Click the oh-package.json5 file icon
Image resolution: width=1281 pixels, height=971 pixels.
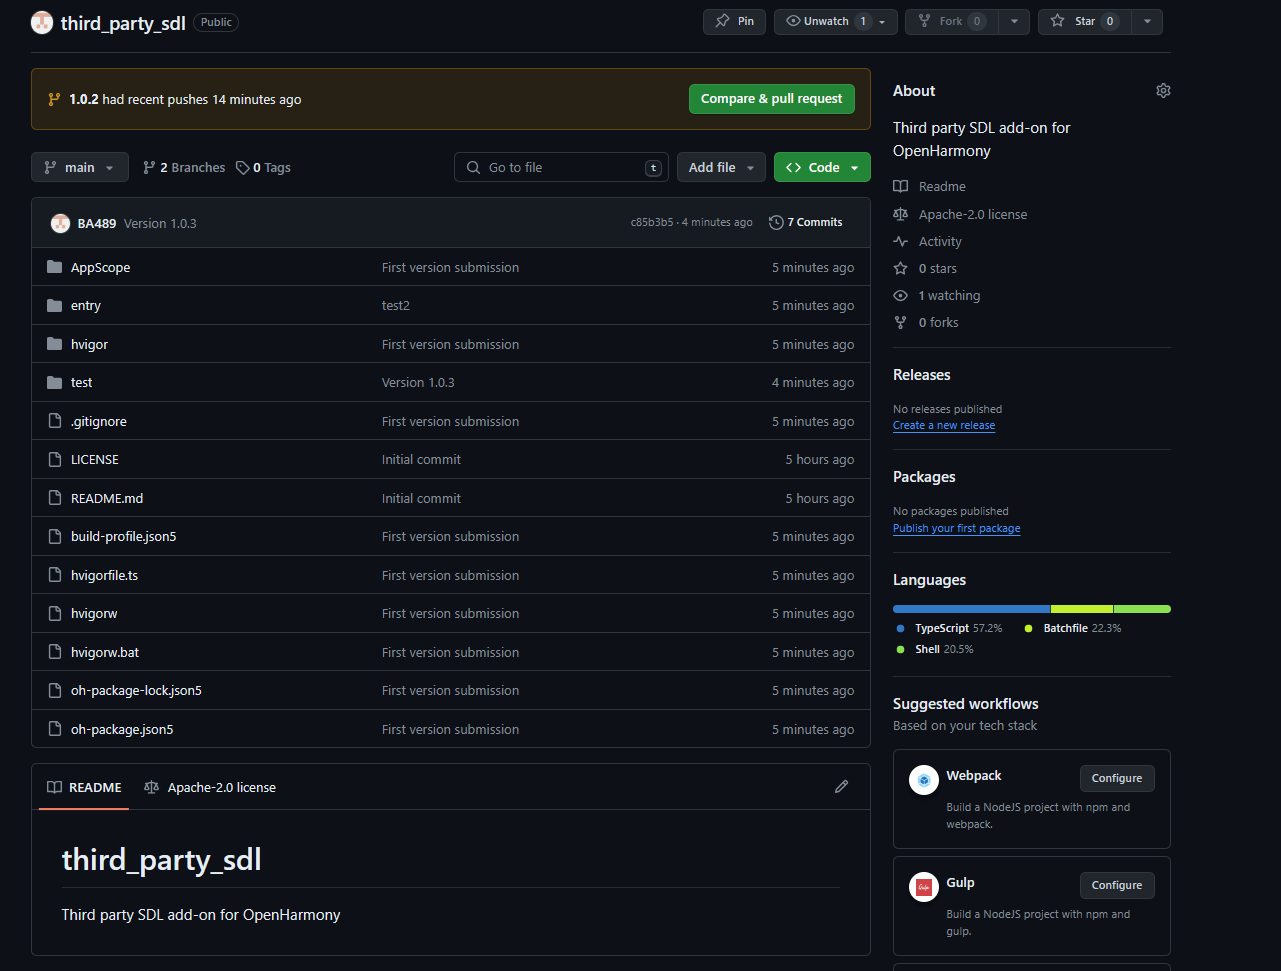55,729
